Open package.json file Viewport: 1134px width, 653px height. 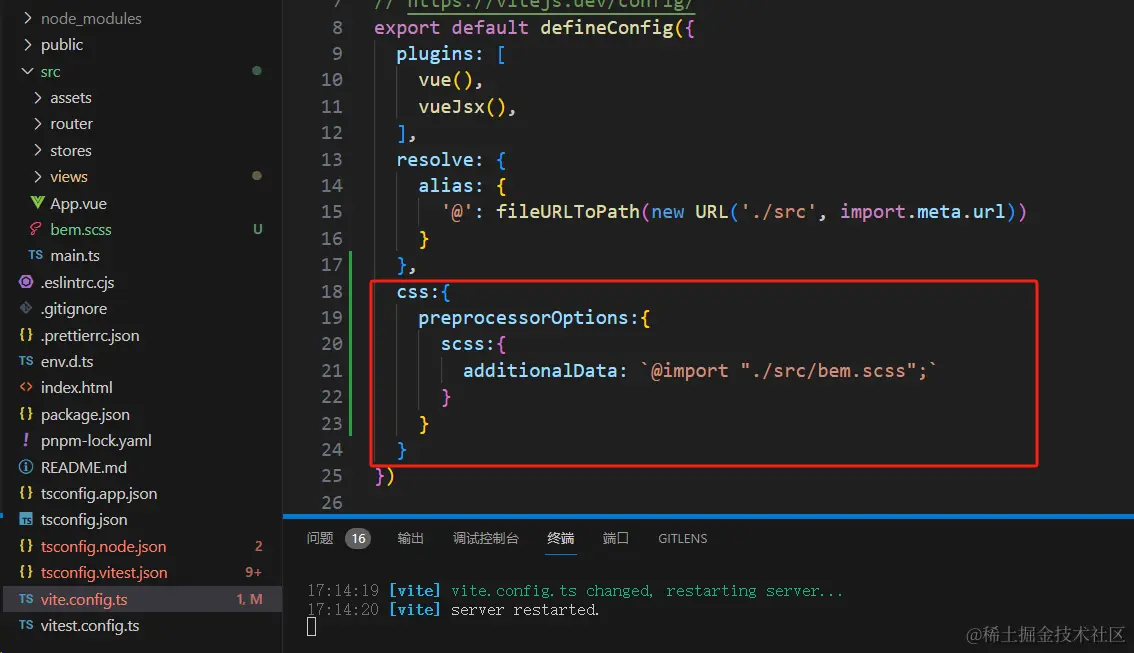tap(85, 414)
